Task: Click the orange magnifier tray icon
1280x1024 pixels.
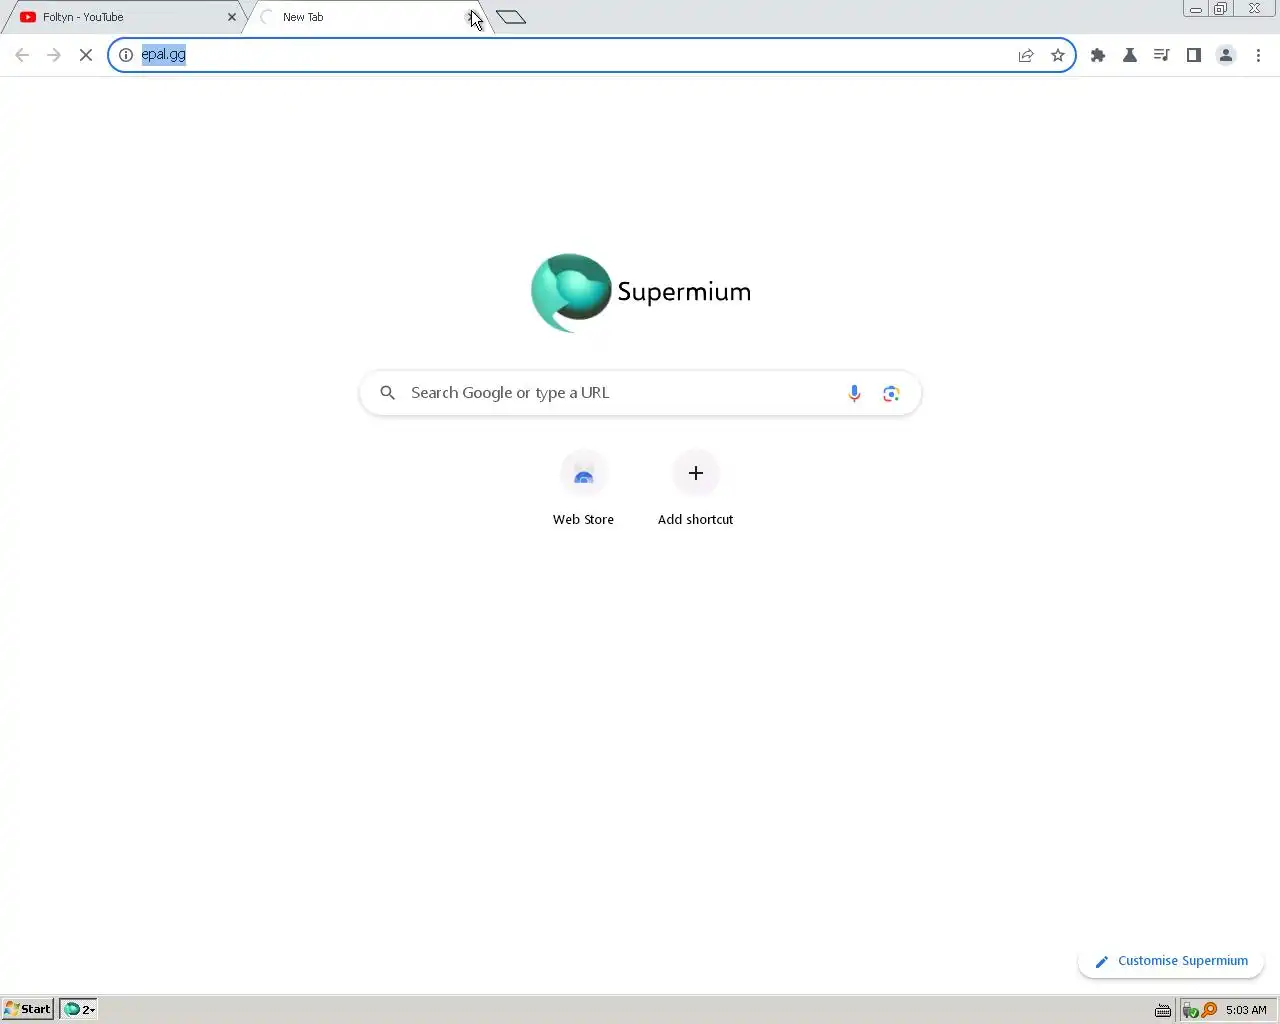Action: 1209,1010
